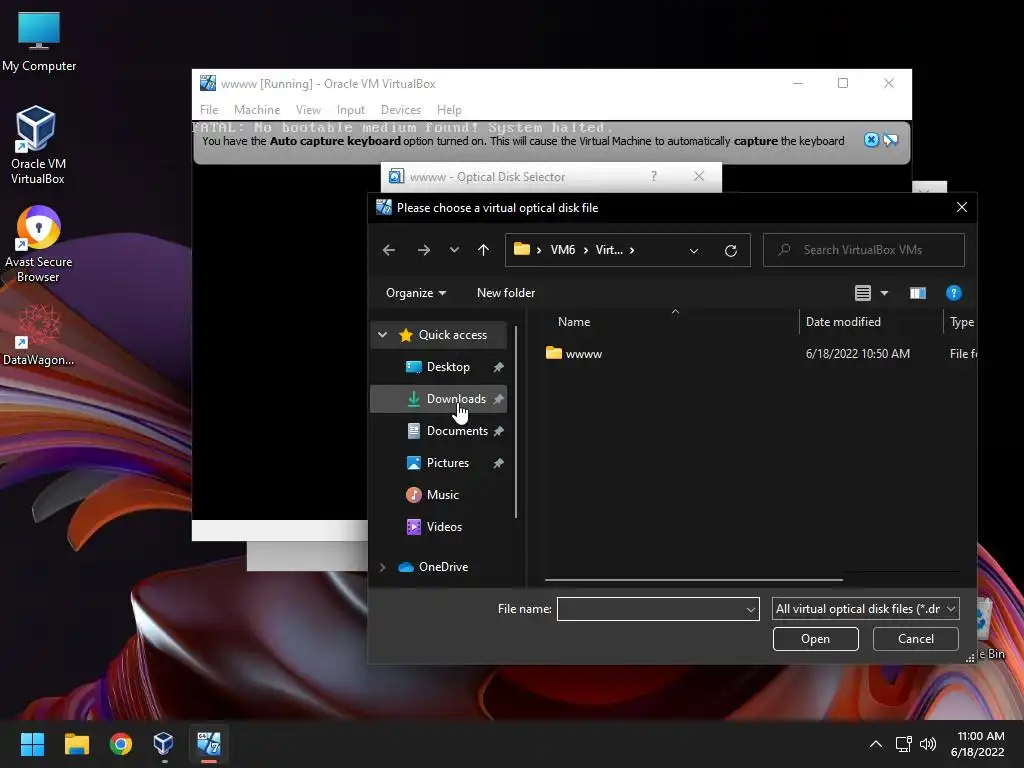Change the file list view layout
Viewport: 1024px width, 768px height.
pyautogui.click(x=863, y=293)
